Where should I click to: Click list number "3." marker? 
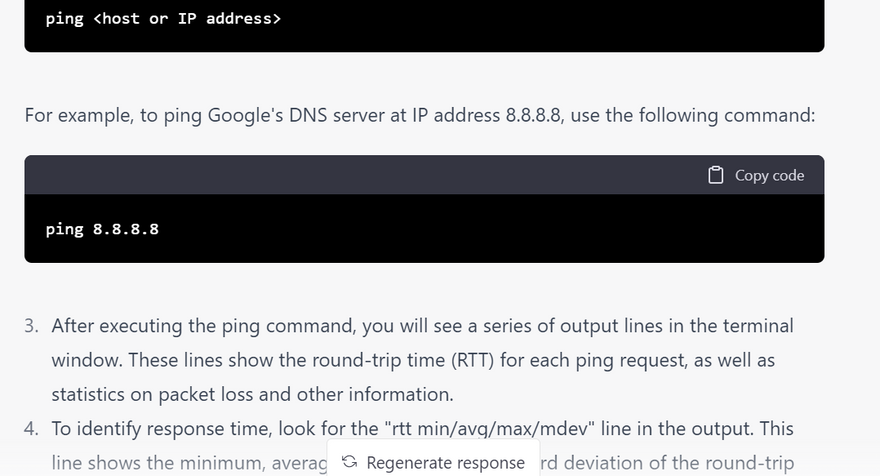32,326
